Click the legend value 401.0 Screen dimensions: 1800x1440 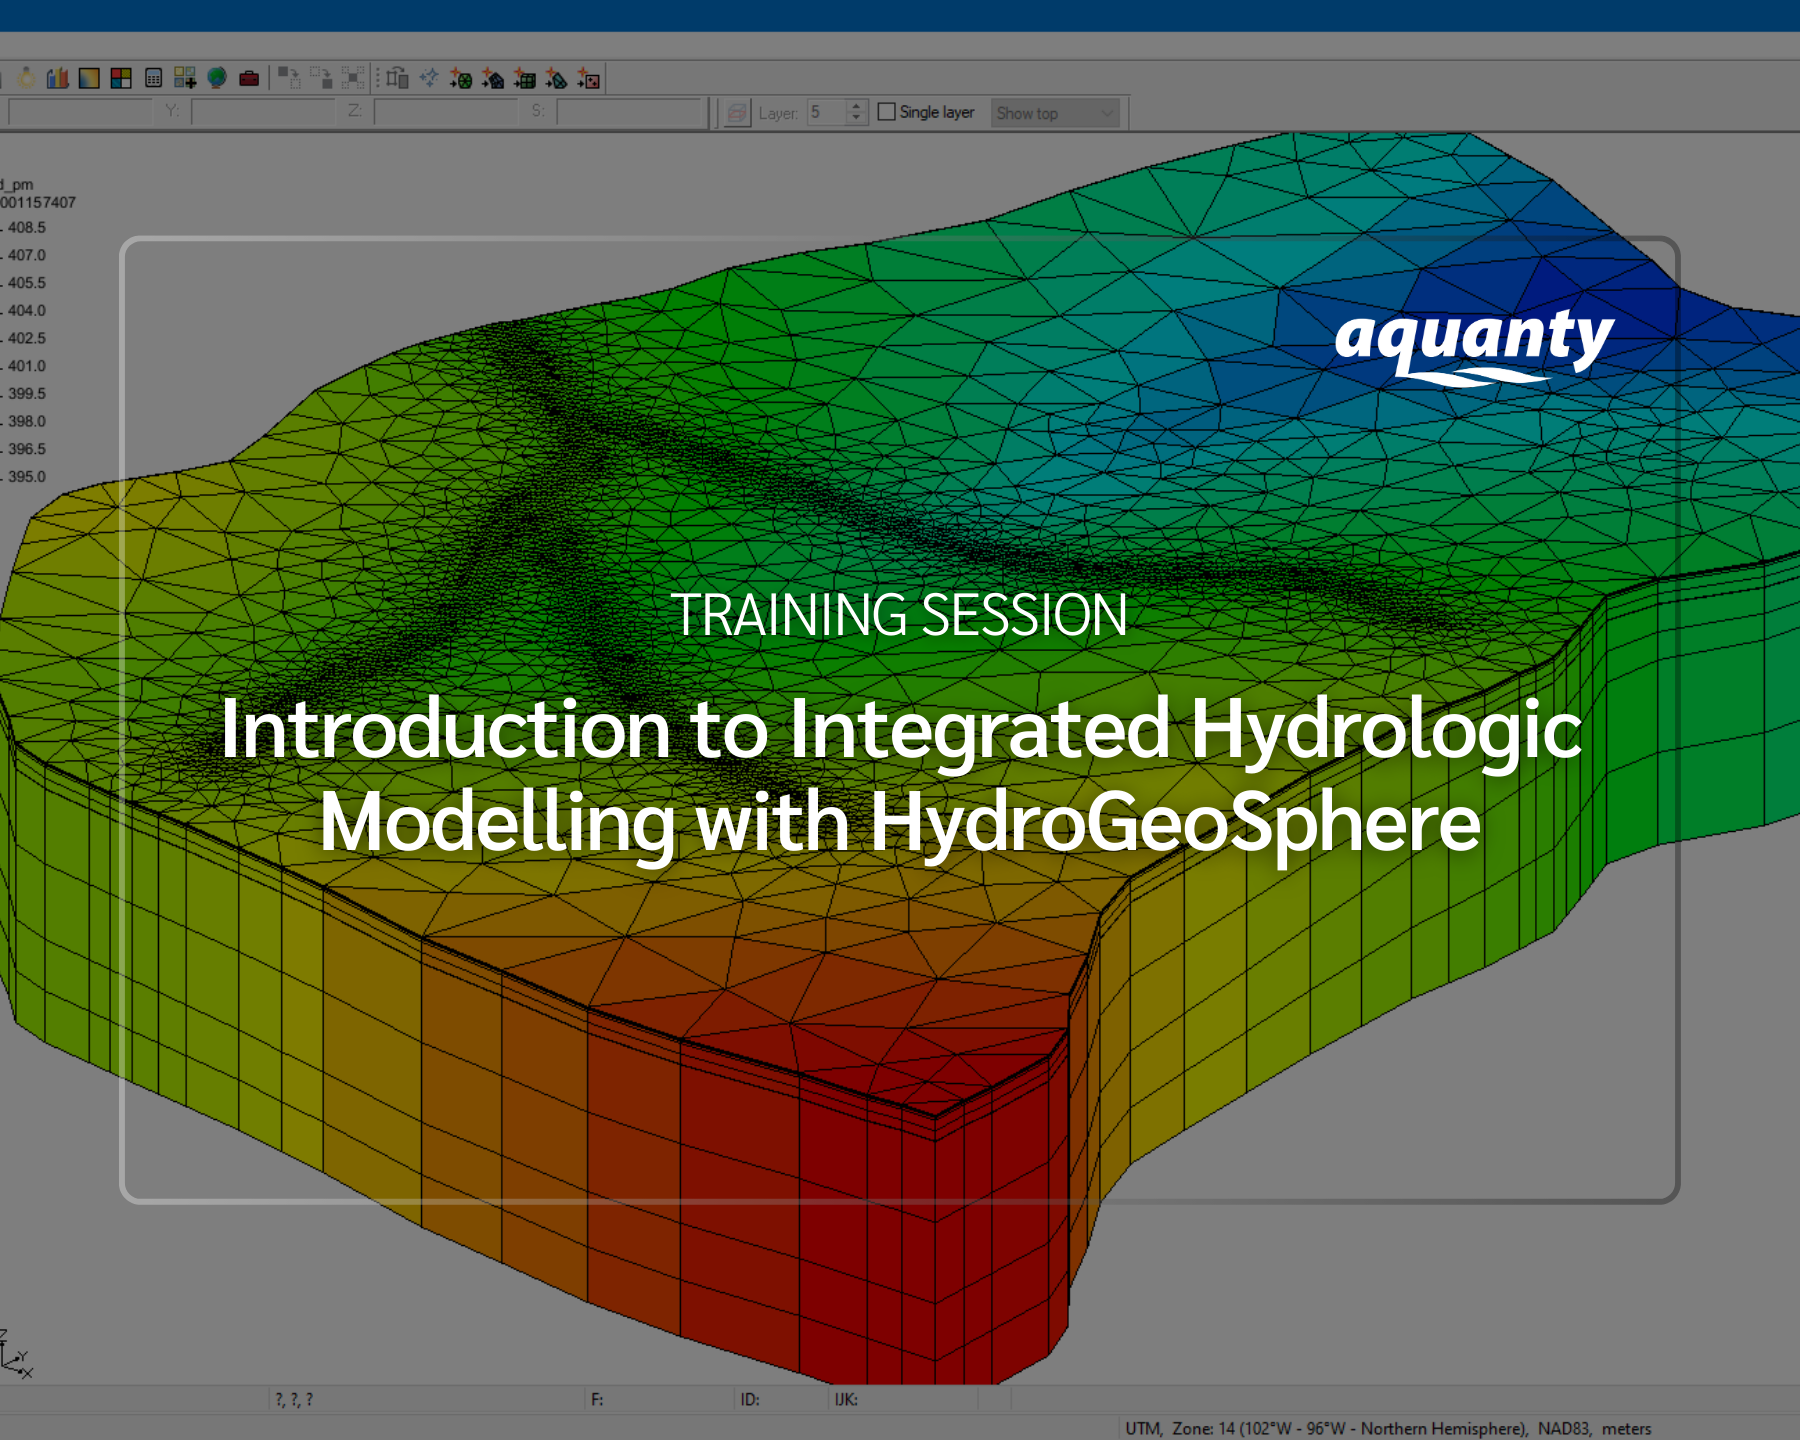pos(27,366)
